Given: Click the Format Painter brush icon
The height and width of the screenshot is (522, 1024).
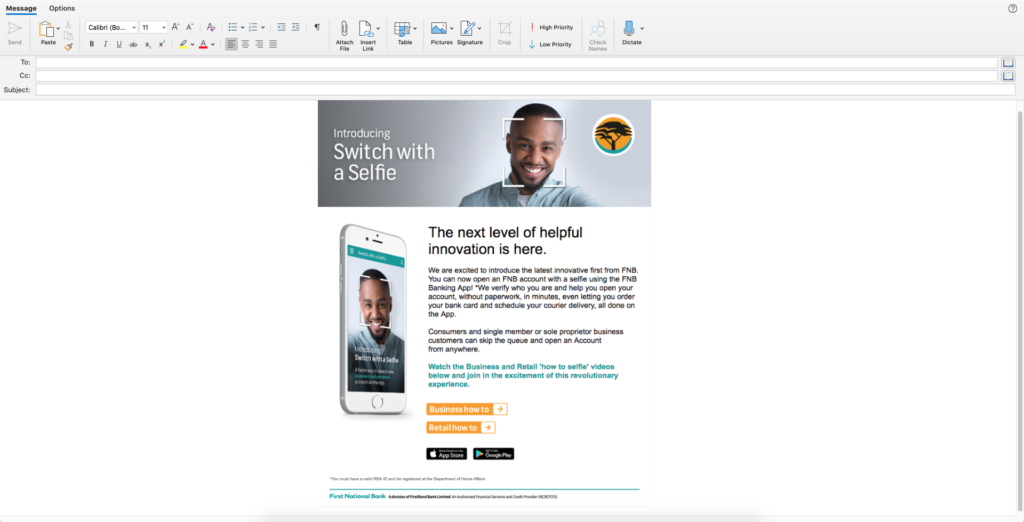Looking at the screenshot, I should point(68,46).
